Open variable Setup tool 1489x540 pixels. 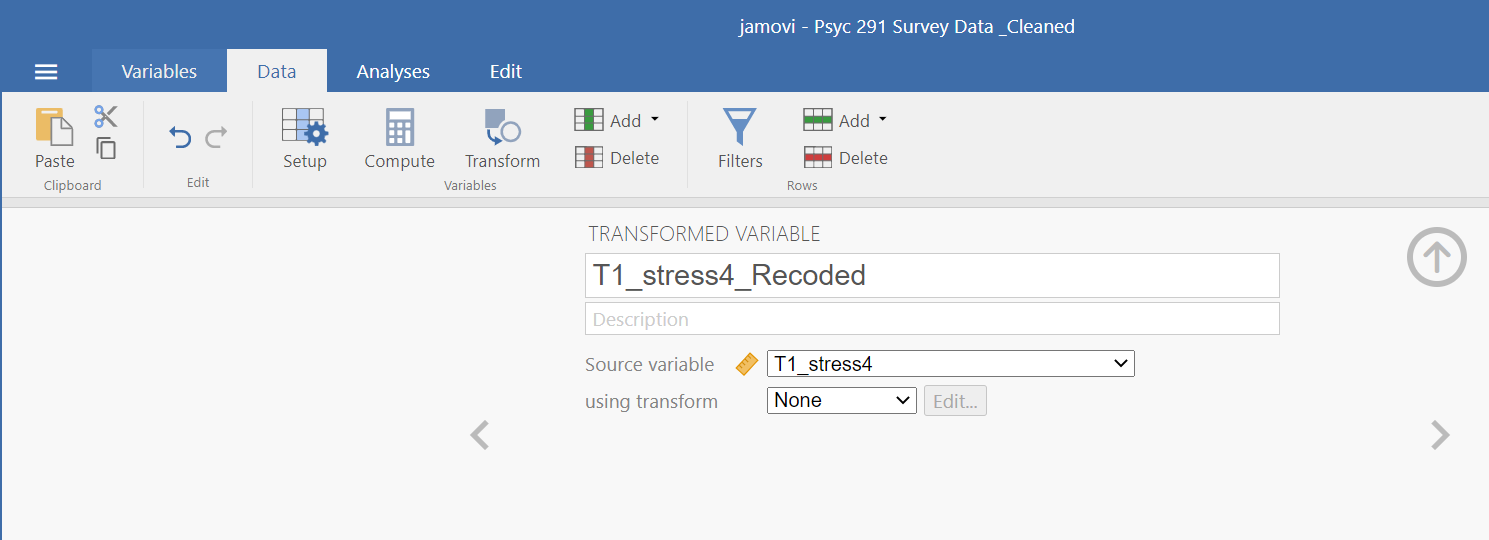(x=305, y=139)
